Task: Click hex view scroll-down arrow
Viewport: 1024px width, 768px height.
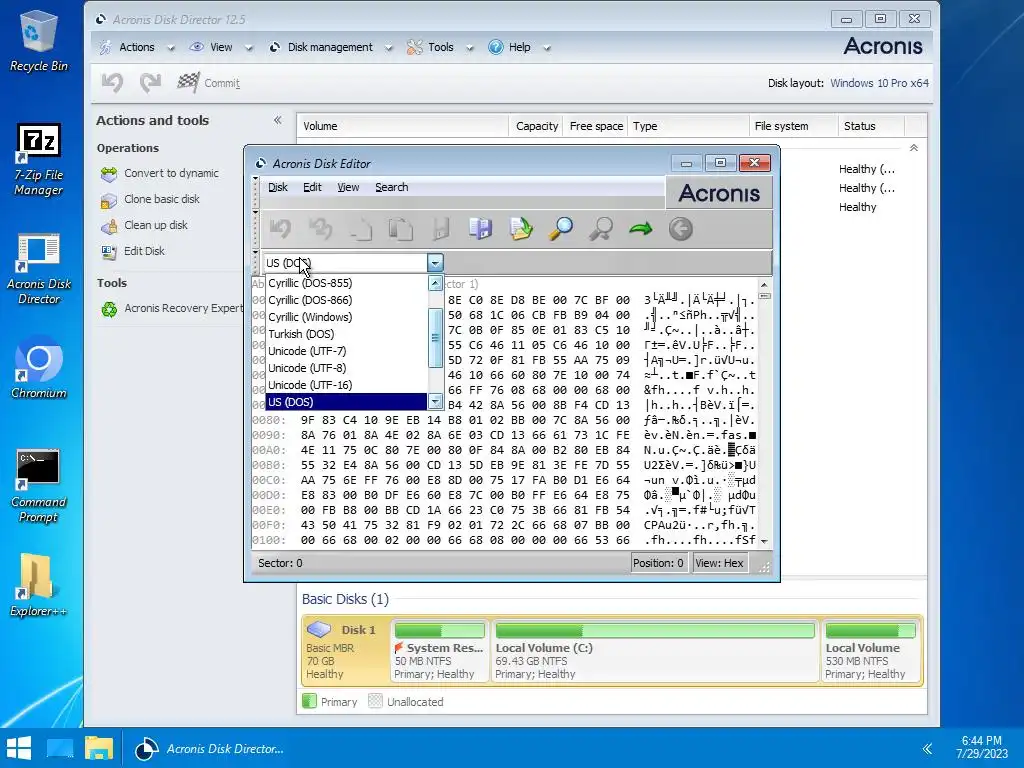Action: (764, 541)
